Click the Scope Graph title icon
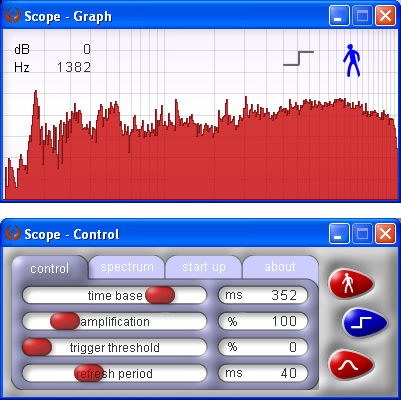This screenshot has height=400, width=401. [x=13, y=16]
